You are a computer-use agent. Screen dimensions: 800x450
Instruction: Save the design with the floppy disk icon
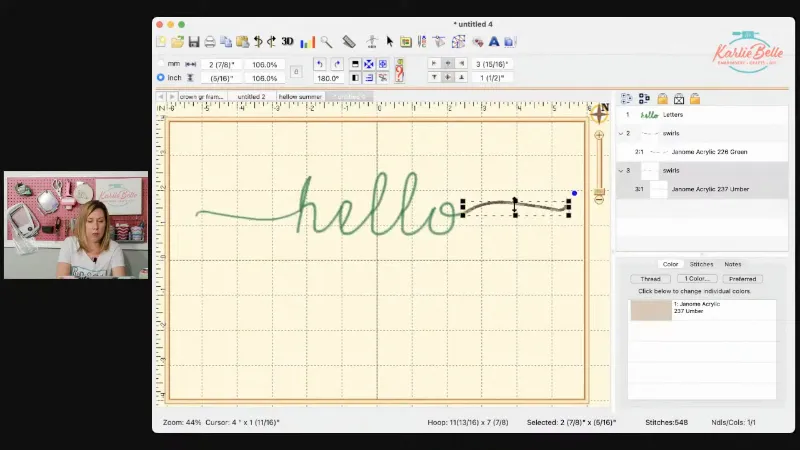click(x=194, y=42)
